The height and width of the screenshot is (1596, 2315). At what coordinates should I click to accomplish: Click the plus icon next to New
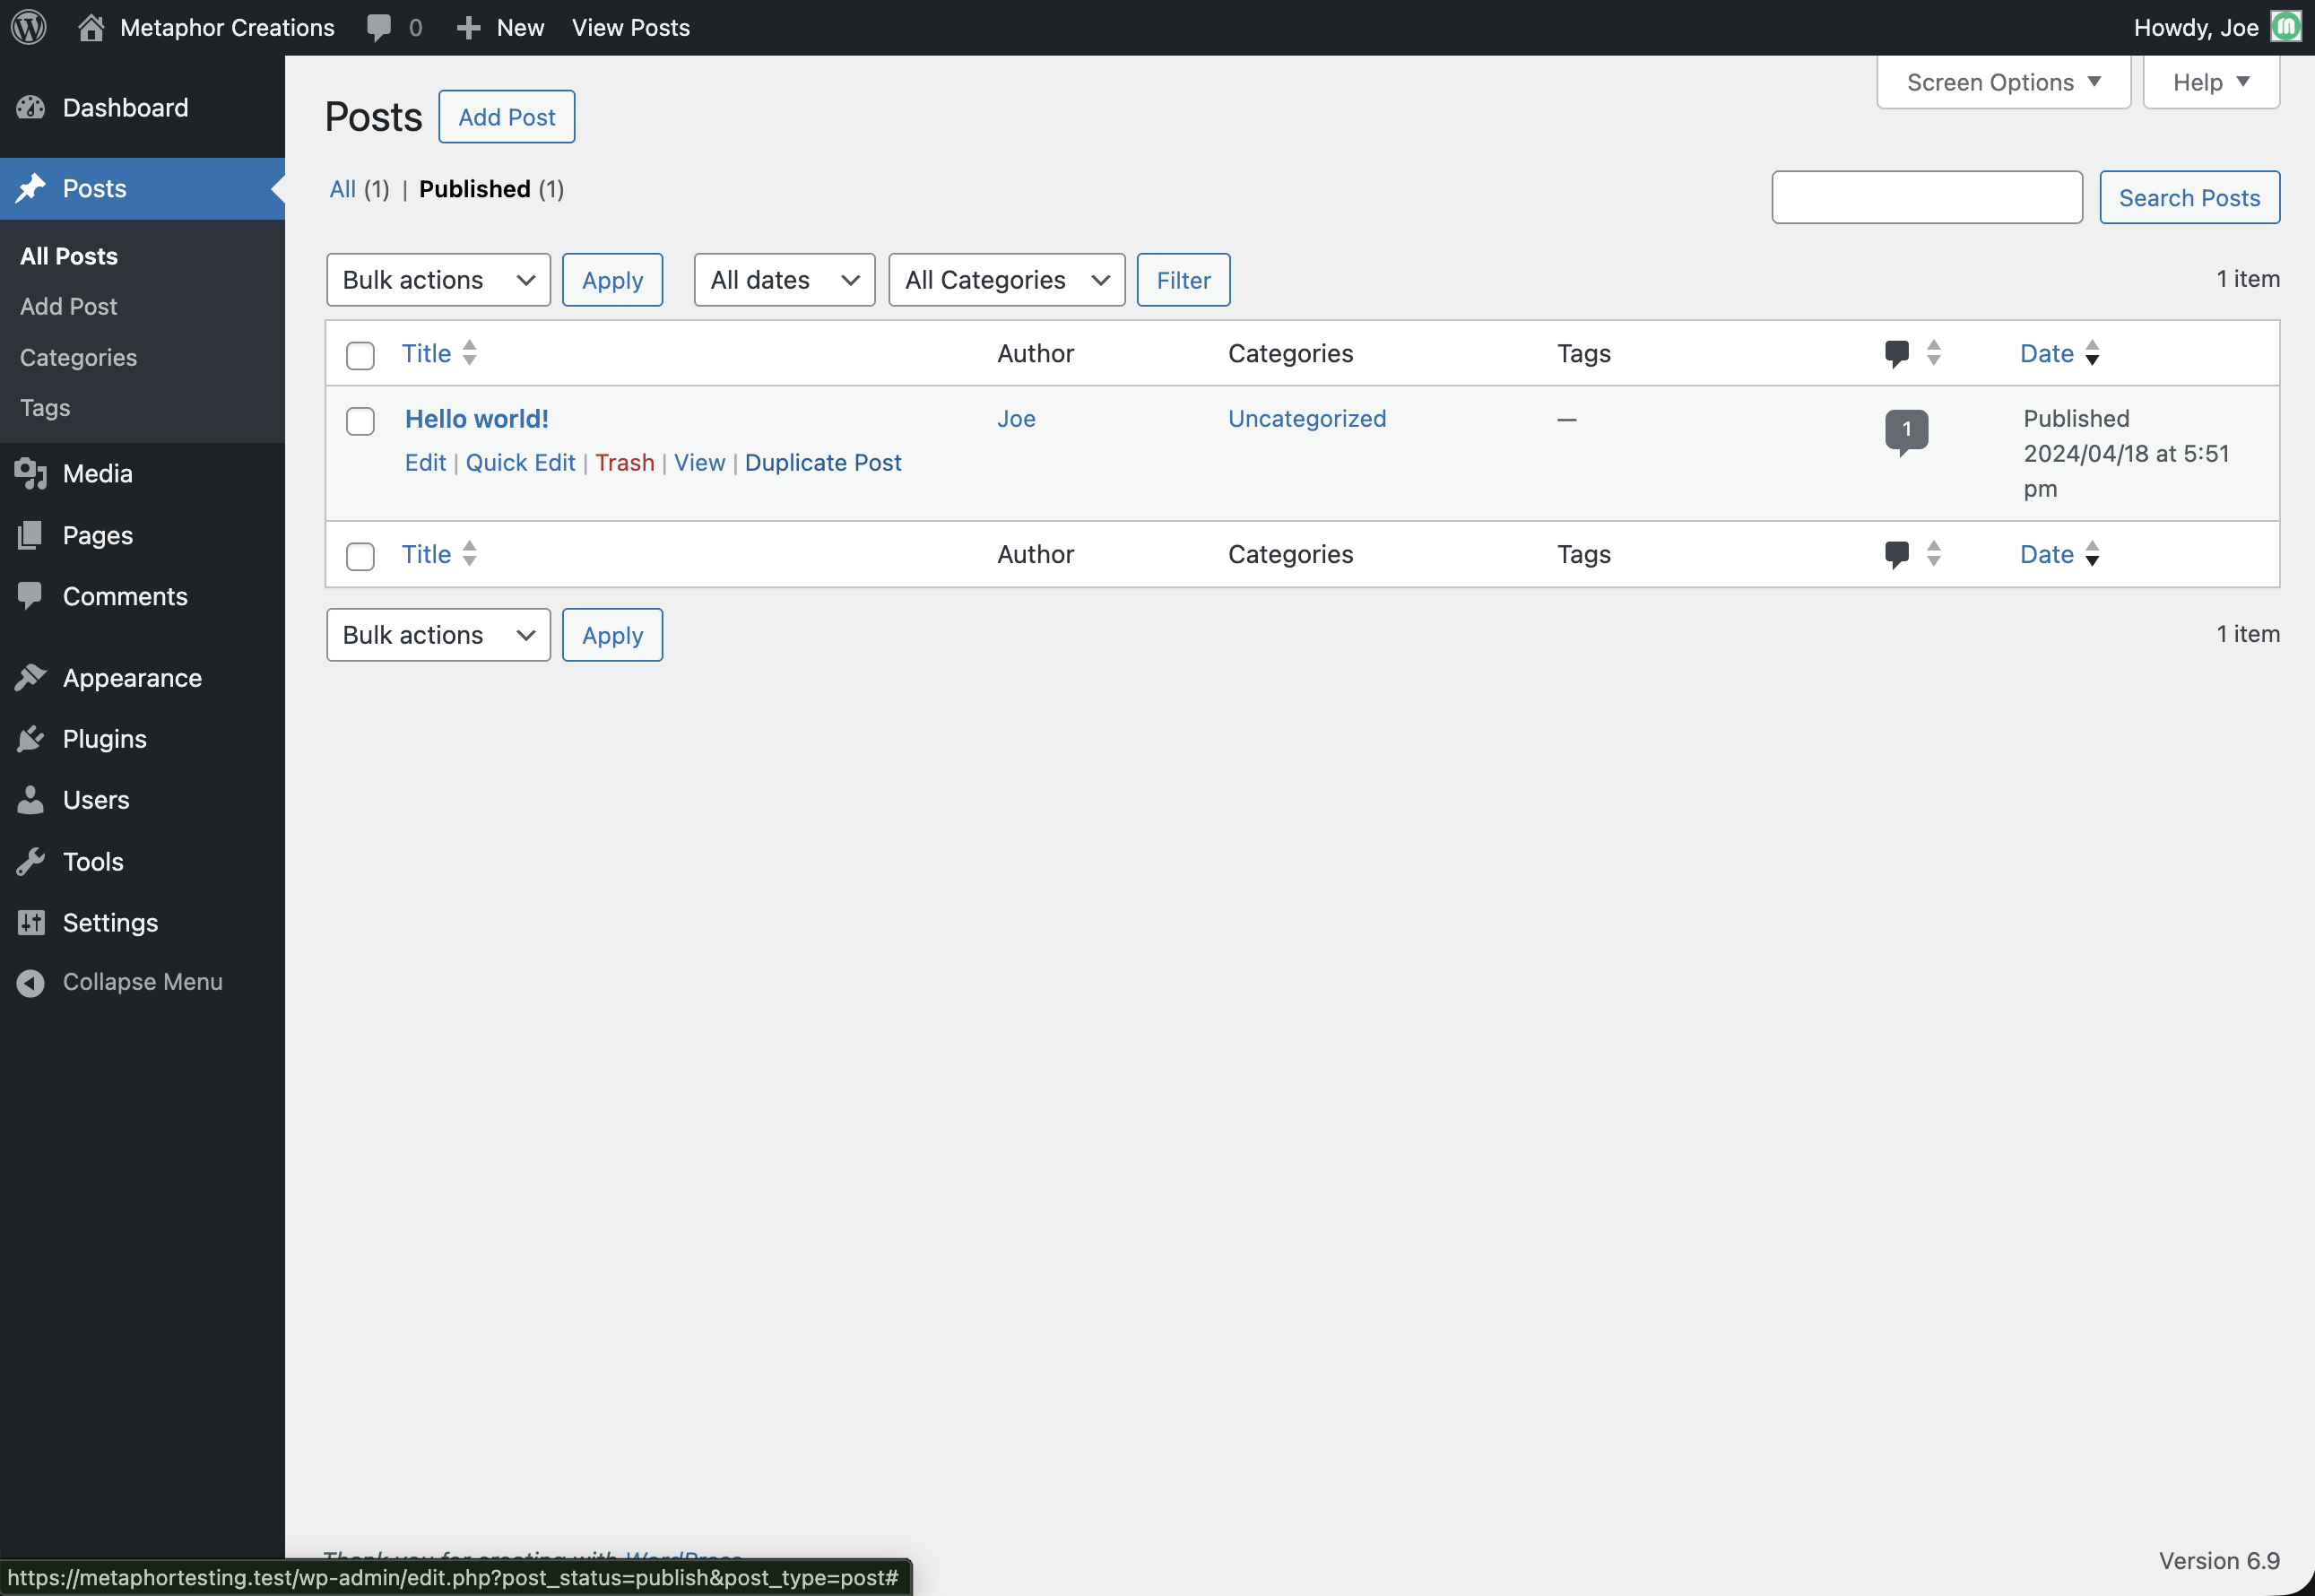click(x=468, y=27)
